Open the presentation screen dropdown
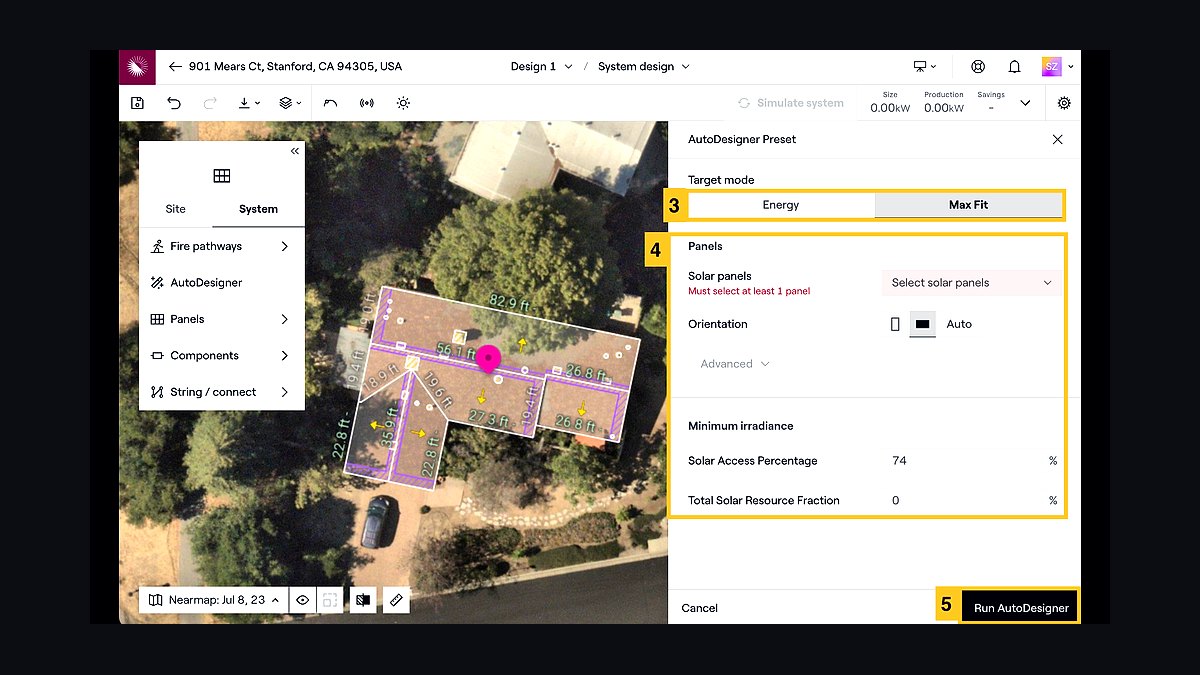The width and height of the screenshot is (1200, 675). (925, 67)
